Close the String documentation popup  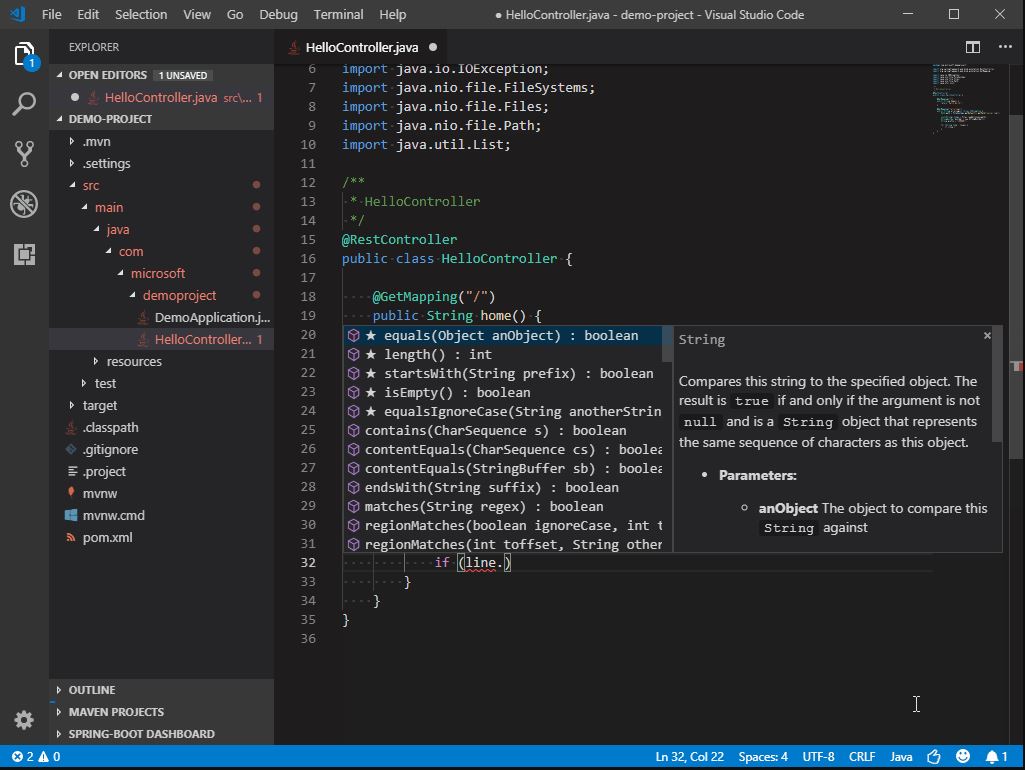[x=987, y=336]
